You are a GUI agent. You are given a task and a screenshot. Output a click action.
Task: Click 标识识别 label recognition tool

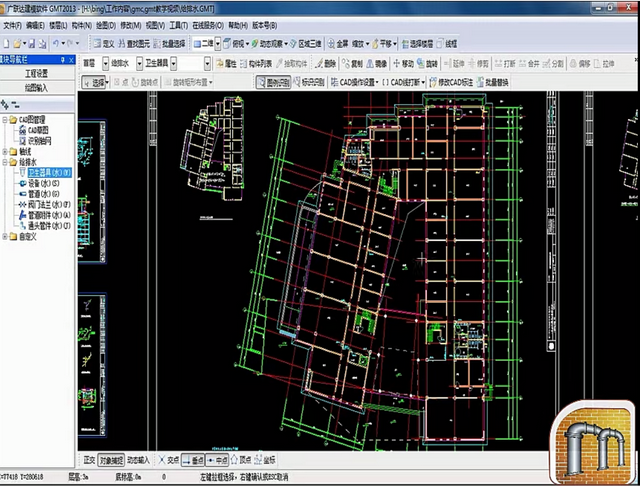pos(309,82)
